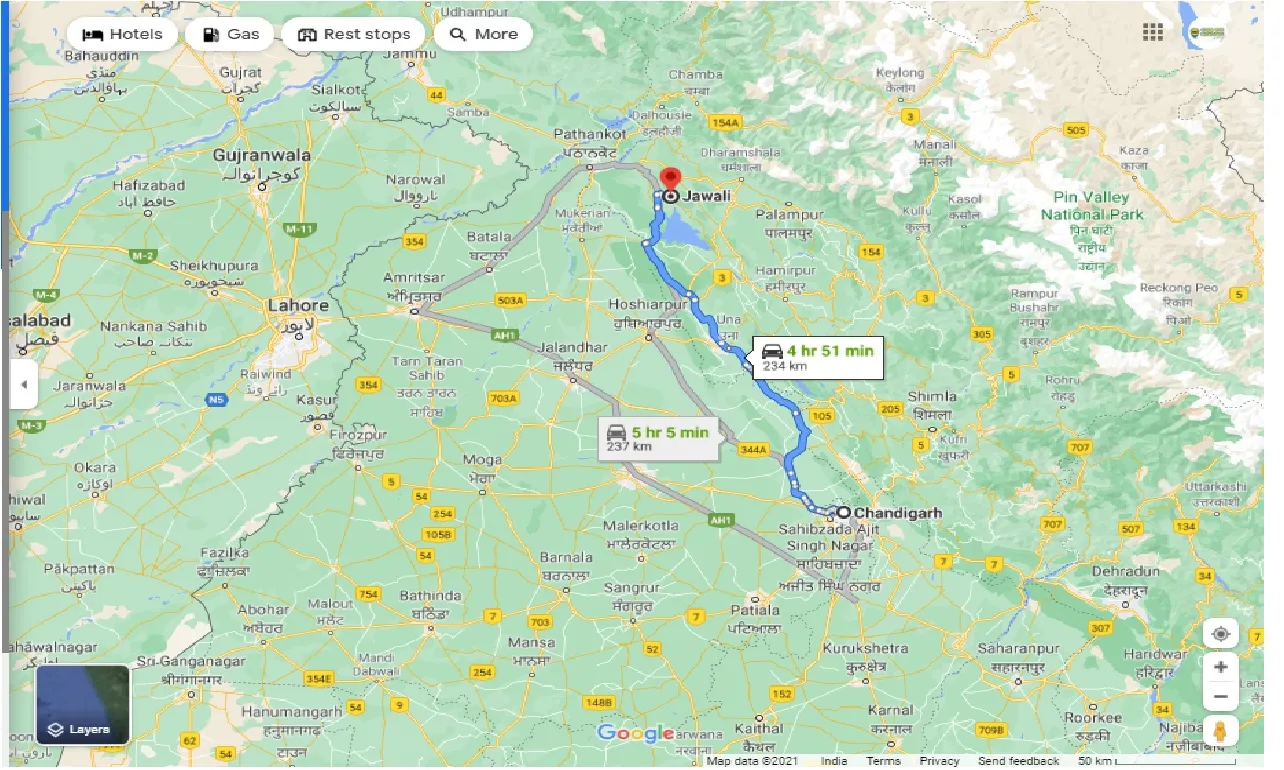Screen dimensions: 1284x770
Task: Select the Street View pegman icon
Action: [x=1220, y=731]
